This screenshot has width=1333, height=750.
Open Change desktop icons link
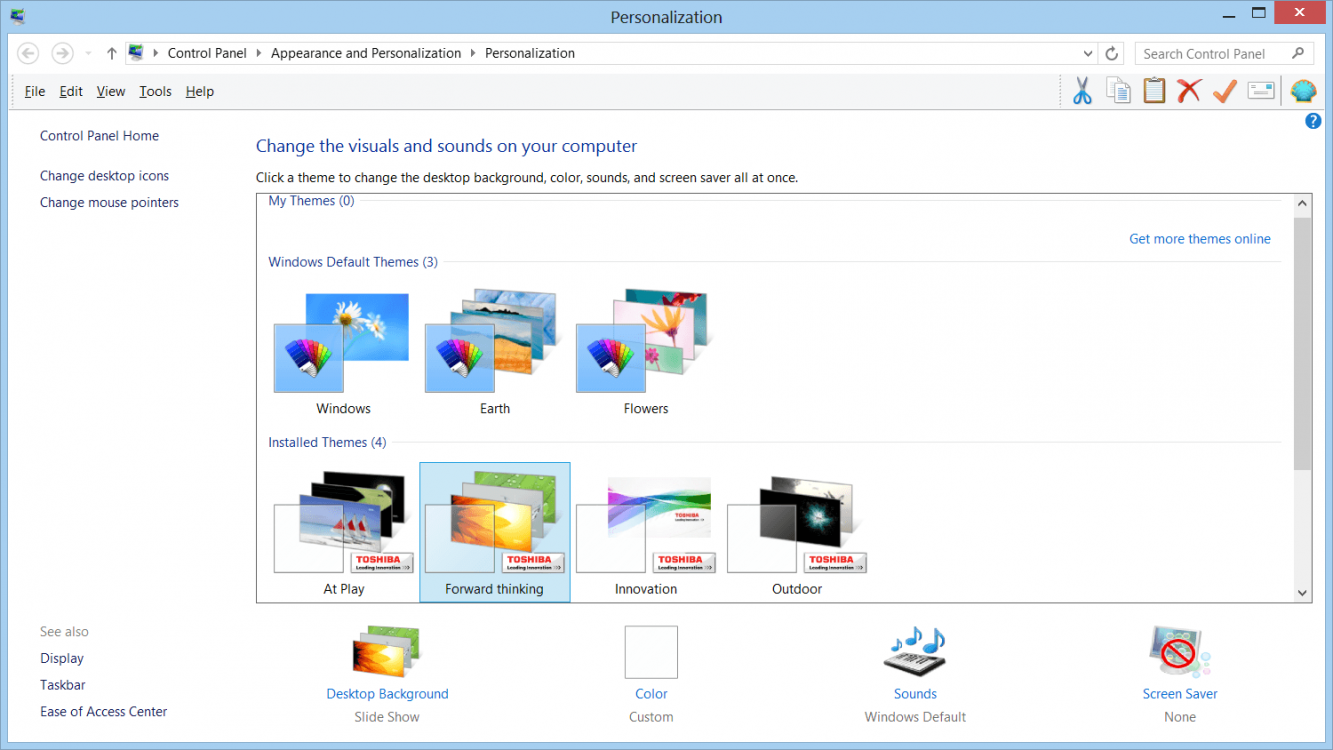click(x=104, y=175)
